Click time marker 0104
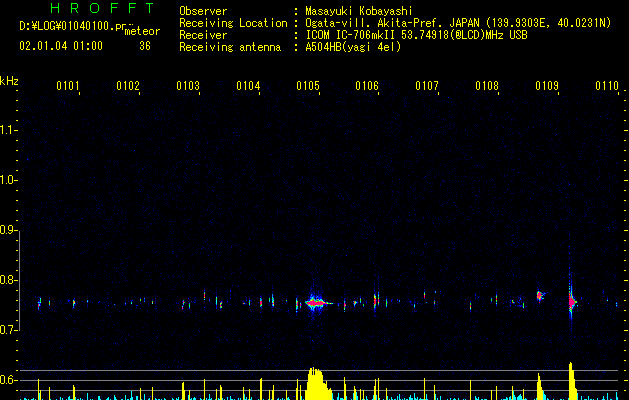Image resolution: width=629 pixels, height=400 pixels. tap(248, 85)
